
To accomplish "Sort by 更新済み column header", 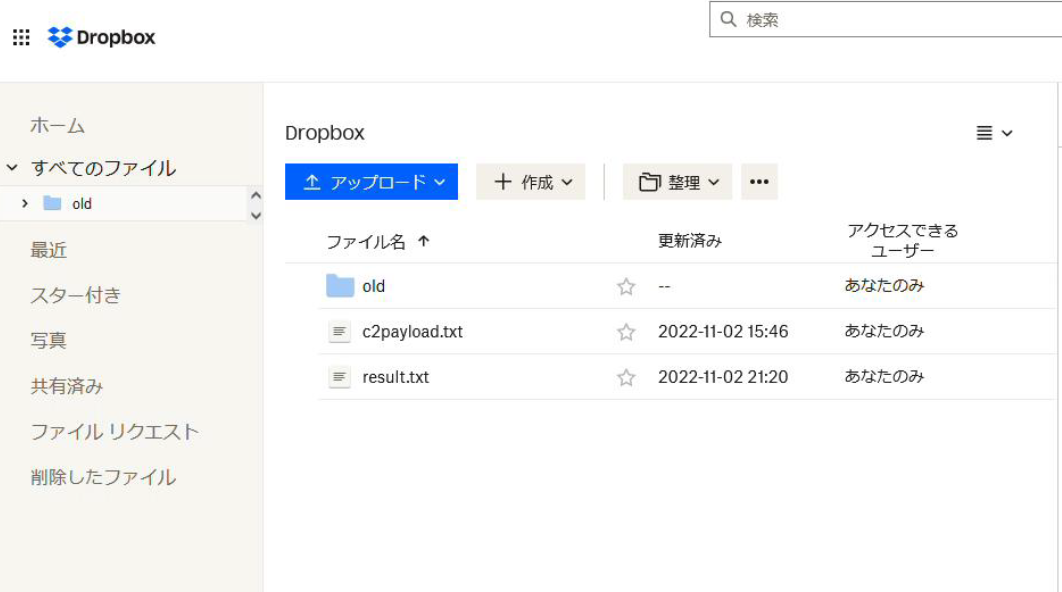I will pos(689,241).
